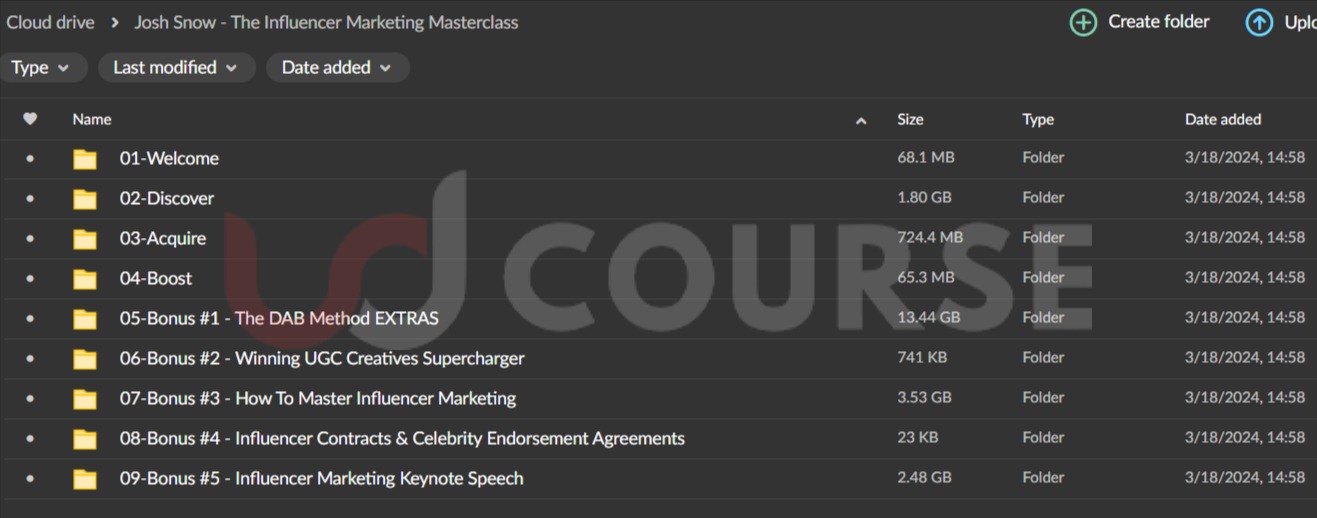Screen dimensions: 1317x518
Task: Sort by the Size column header
Action: 910,119
